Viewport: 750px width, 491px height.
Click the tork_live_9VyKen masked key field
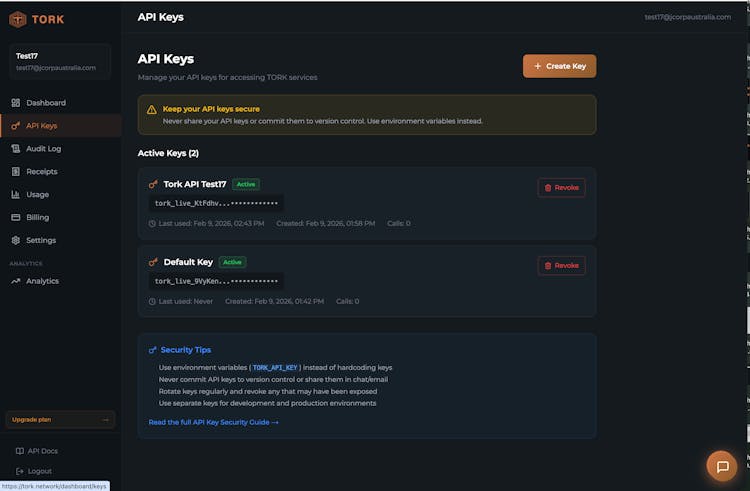(x=216, y=281)
